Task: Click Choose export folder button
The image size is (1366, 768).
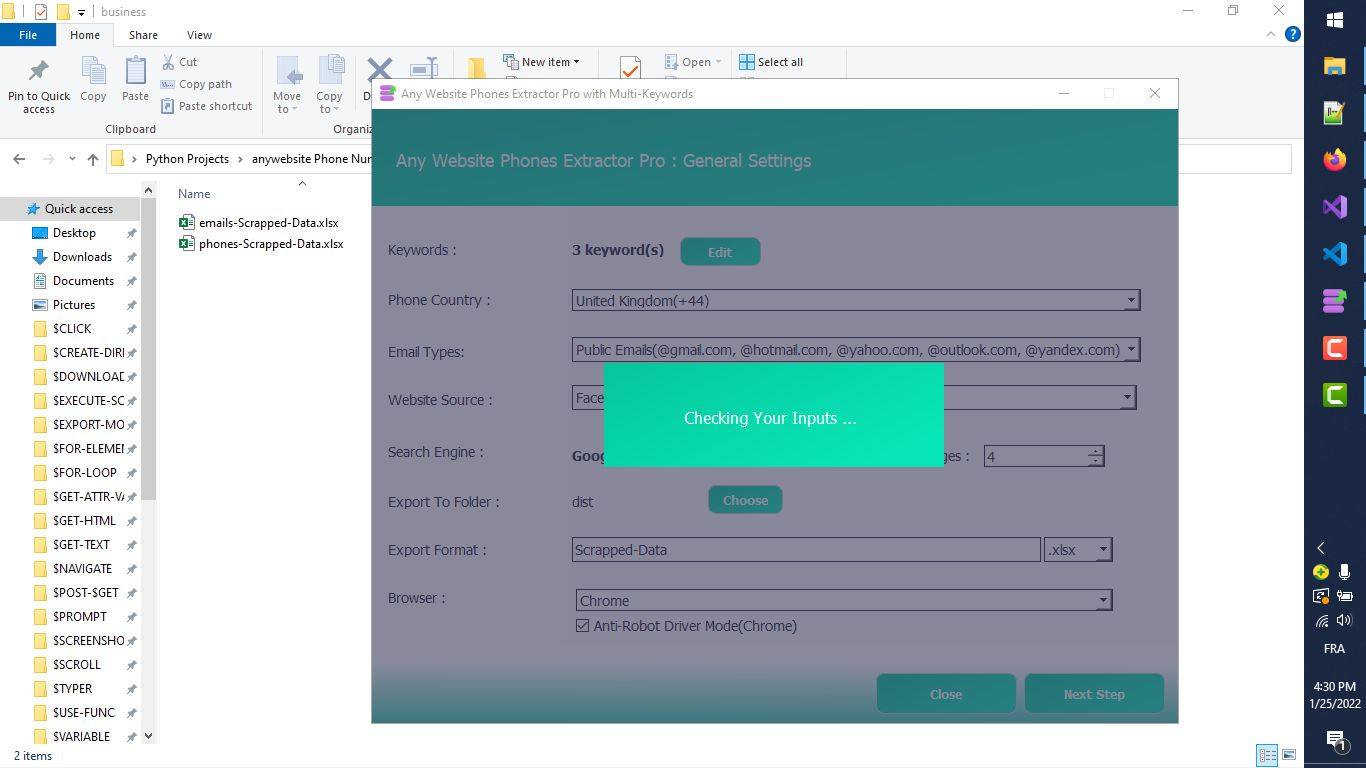Action: (745, 500)
